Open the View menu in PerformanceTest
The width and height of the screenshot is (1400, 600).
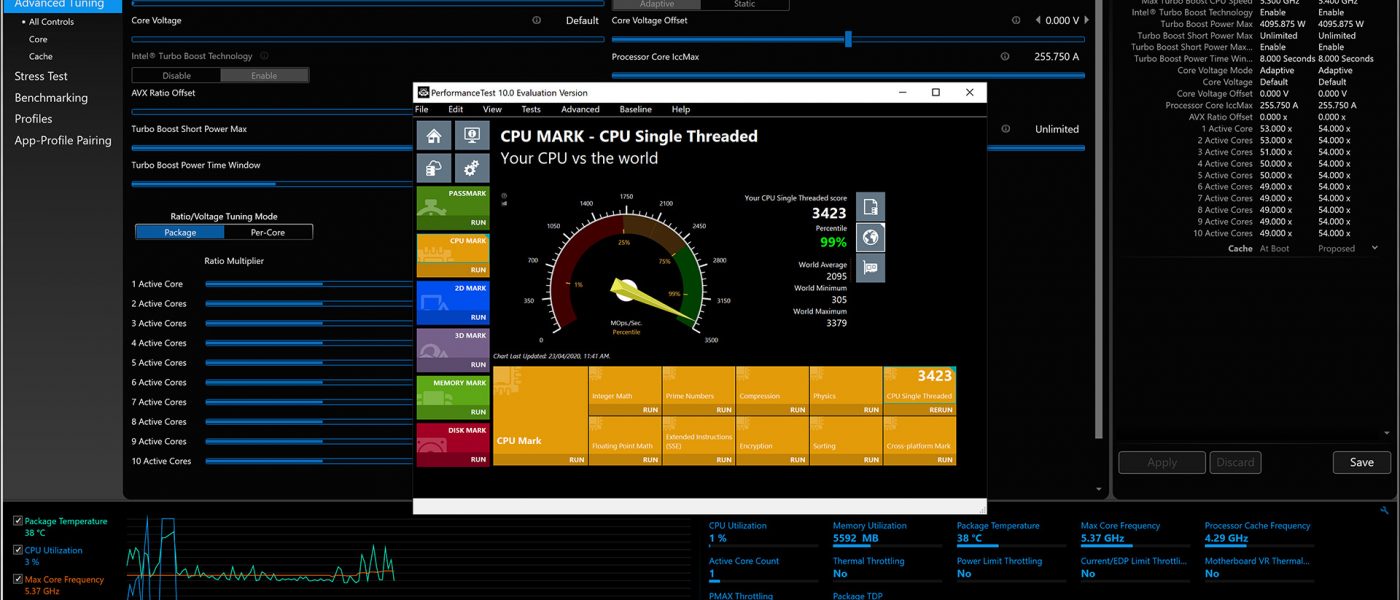pos(492,109)
